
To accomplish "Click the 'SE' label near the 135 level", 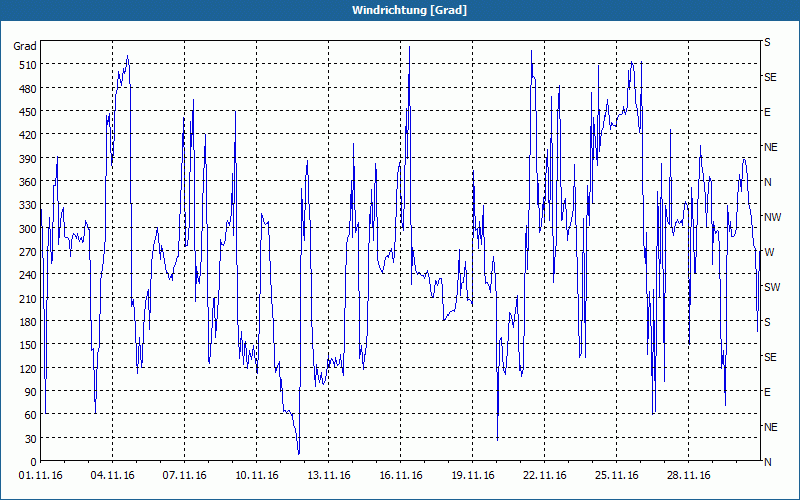I will point(770,357).
